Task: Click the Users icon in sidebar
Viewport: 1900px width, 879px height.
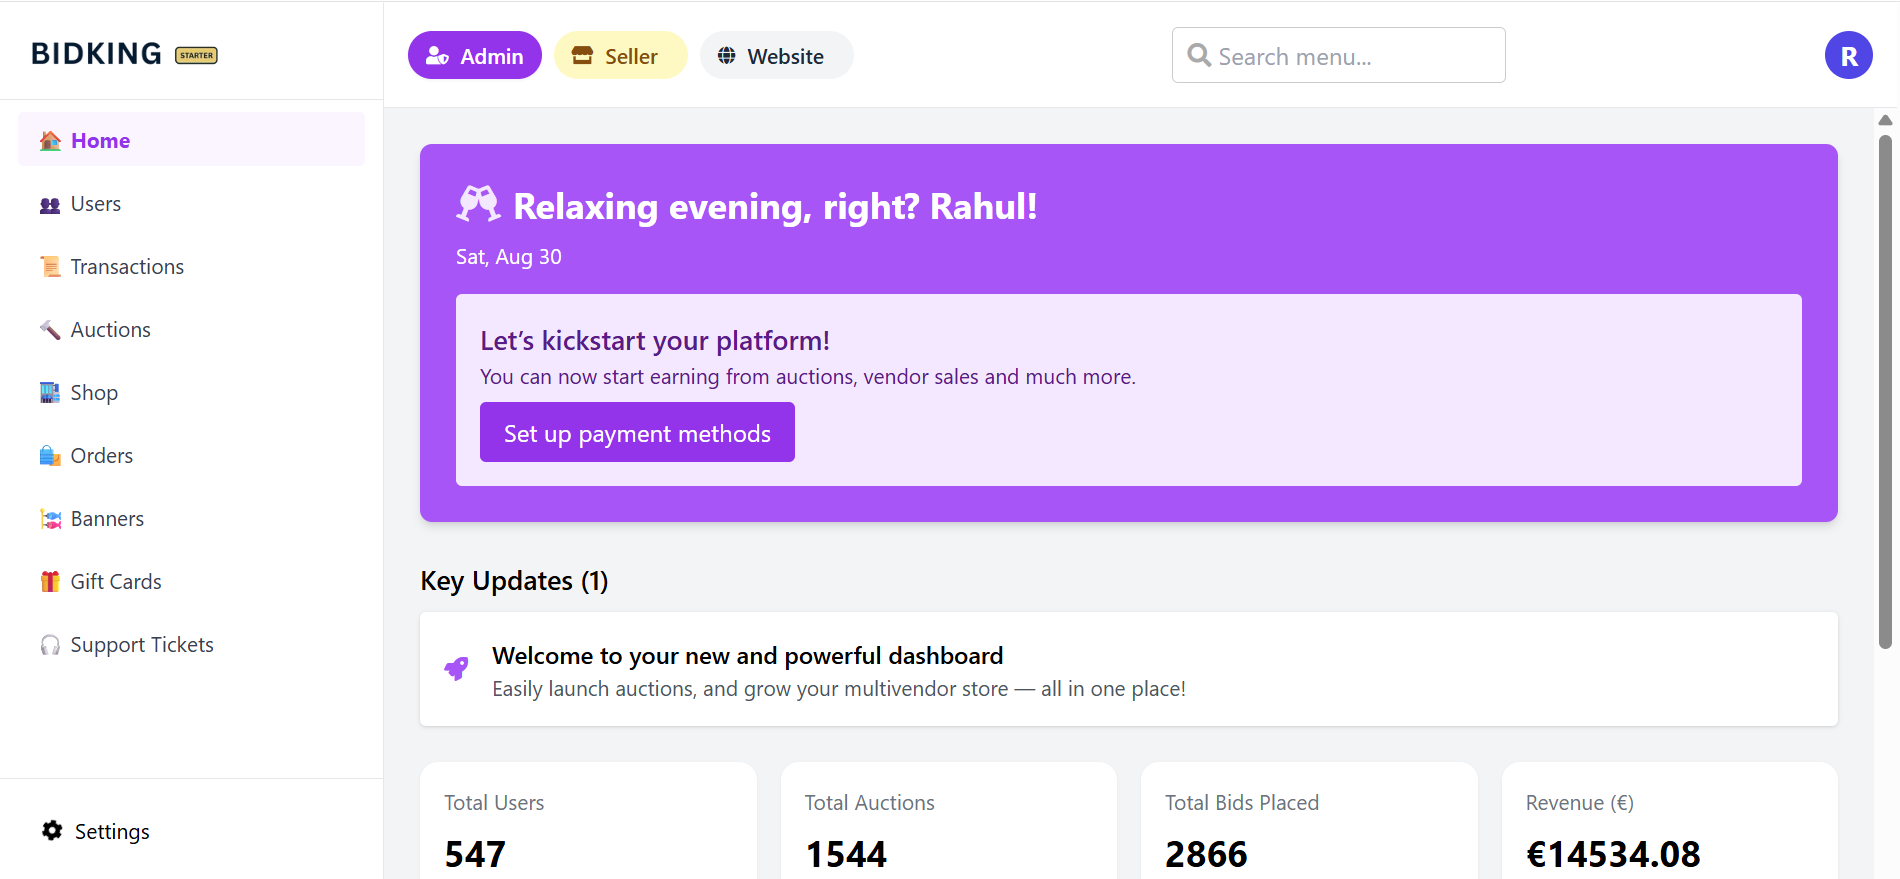Action: tap(50, 205)
